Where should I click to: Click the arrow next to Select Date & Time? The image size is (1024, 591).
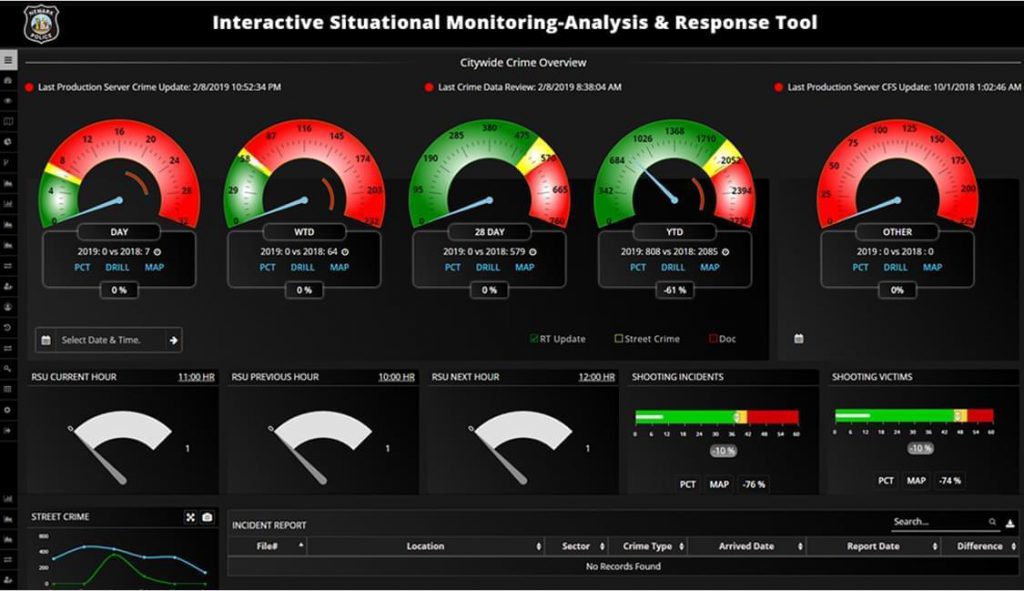[173, 340]
